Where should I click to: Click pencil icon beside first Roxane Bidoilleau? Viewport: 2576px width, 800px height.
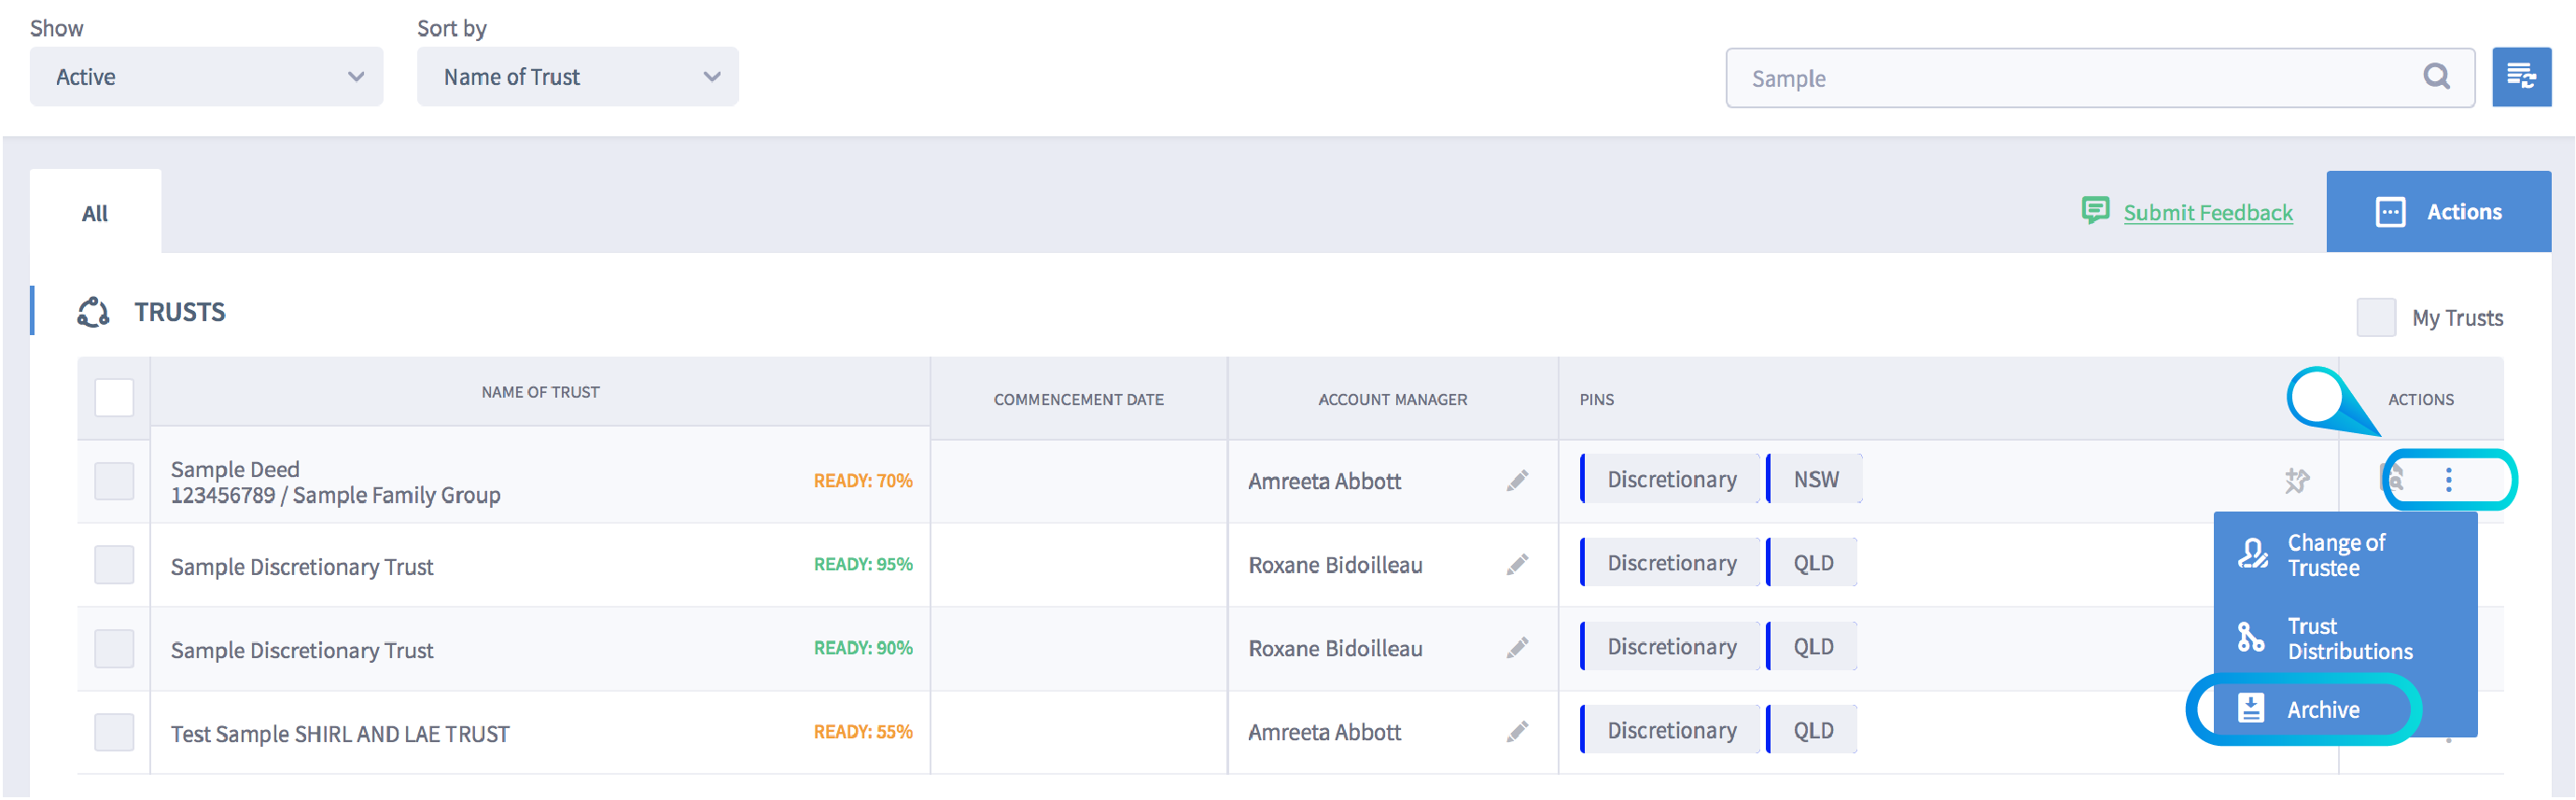pyautogui.click(x=1517, y=565)
